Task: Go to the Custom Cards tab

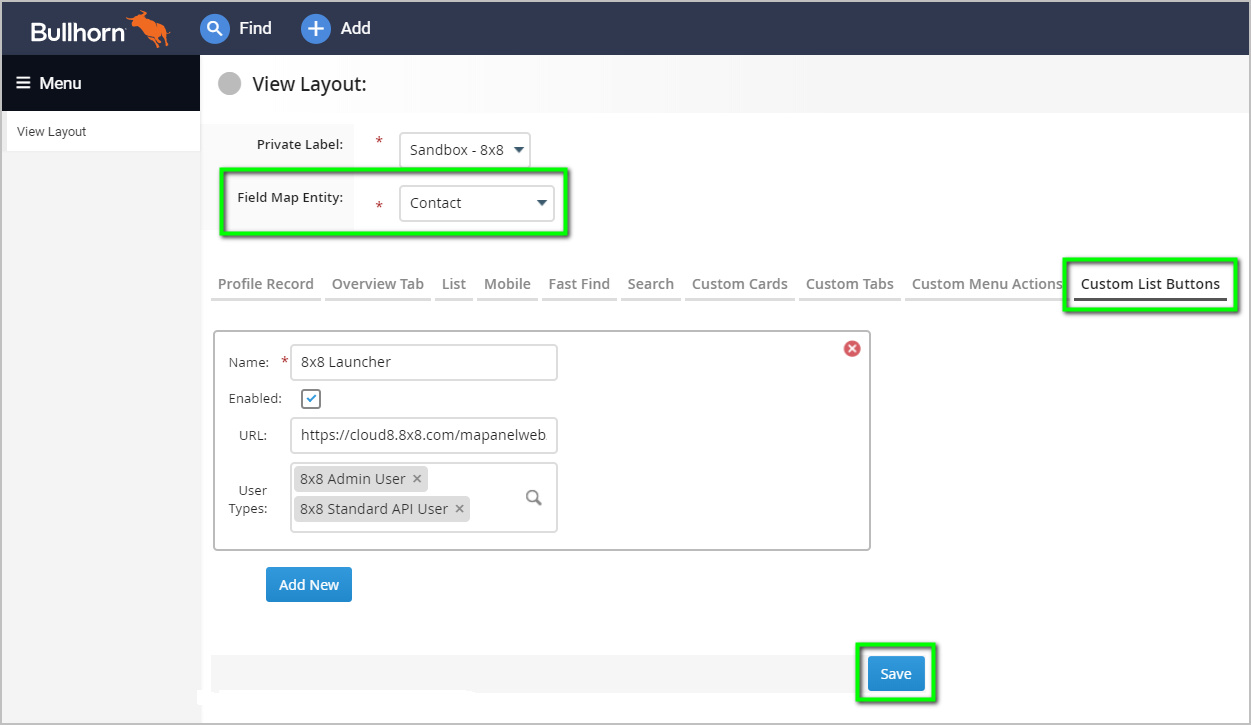Action: click(740, 284)
